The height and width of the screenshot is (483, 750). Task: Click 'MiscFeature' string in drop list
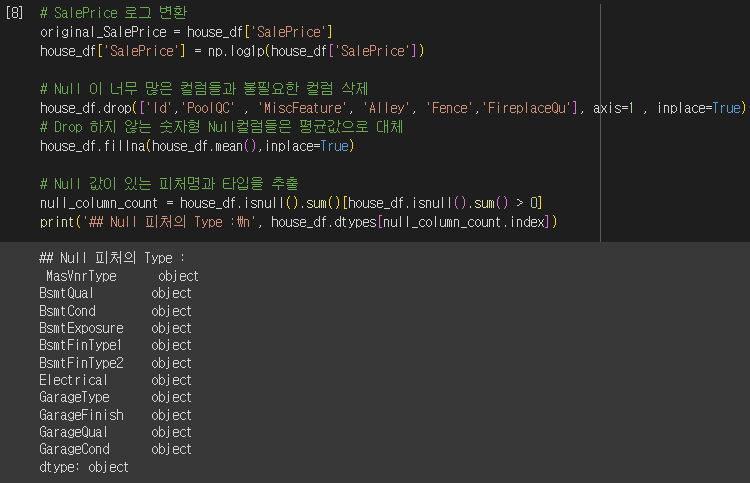tap(302, 108)
